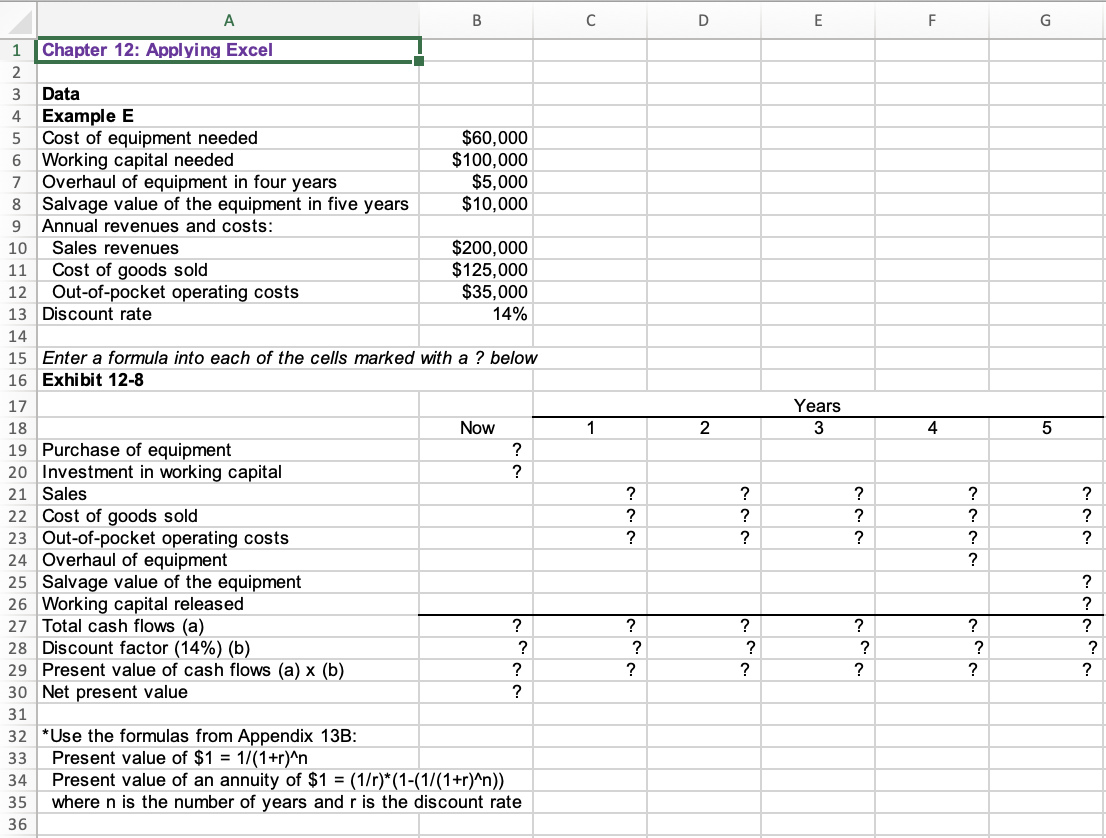The width and height of the screenshot is (1106, 838).
Task: Select the Sales revenues amount of $200,000
Action: click(477, 248)
